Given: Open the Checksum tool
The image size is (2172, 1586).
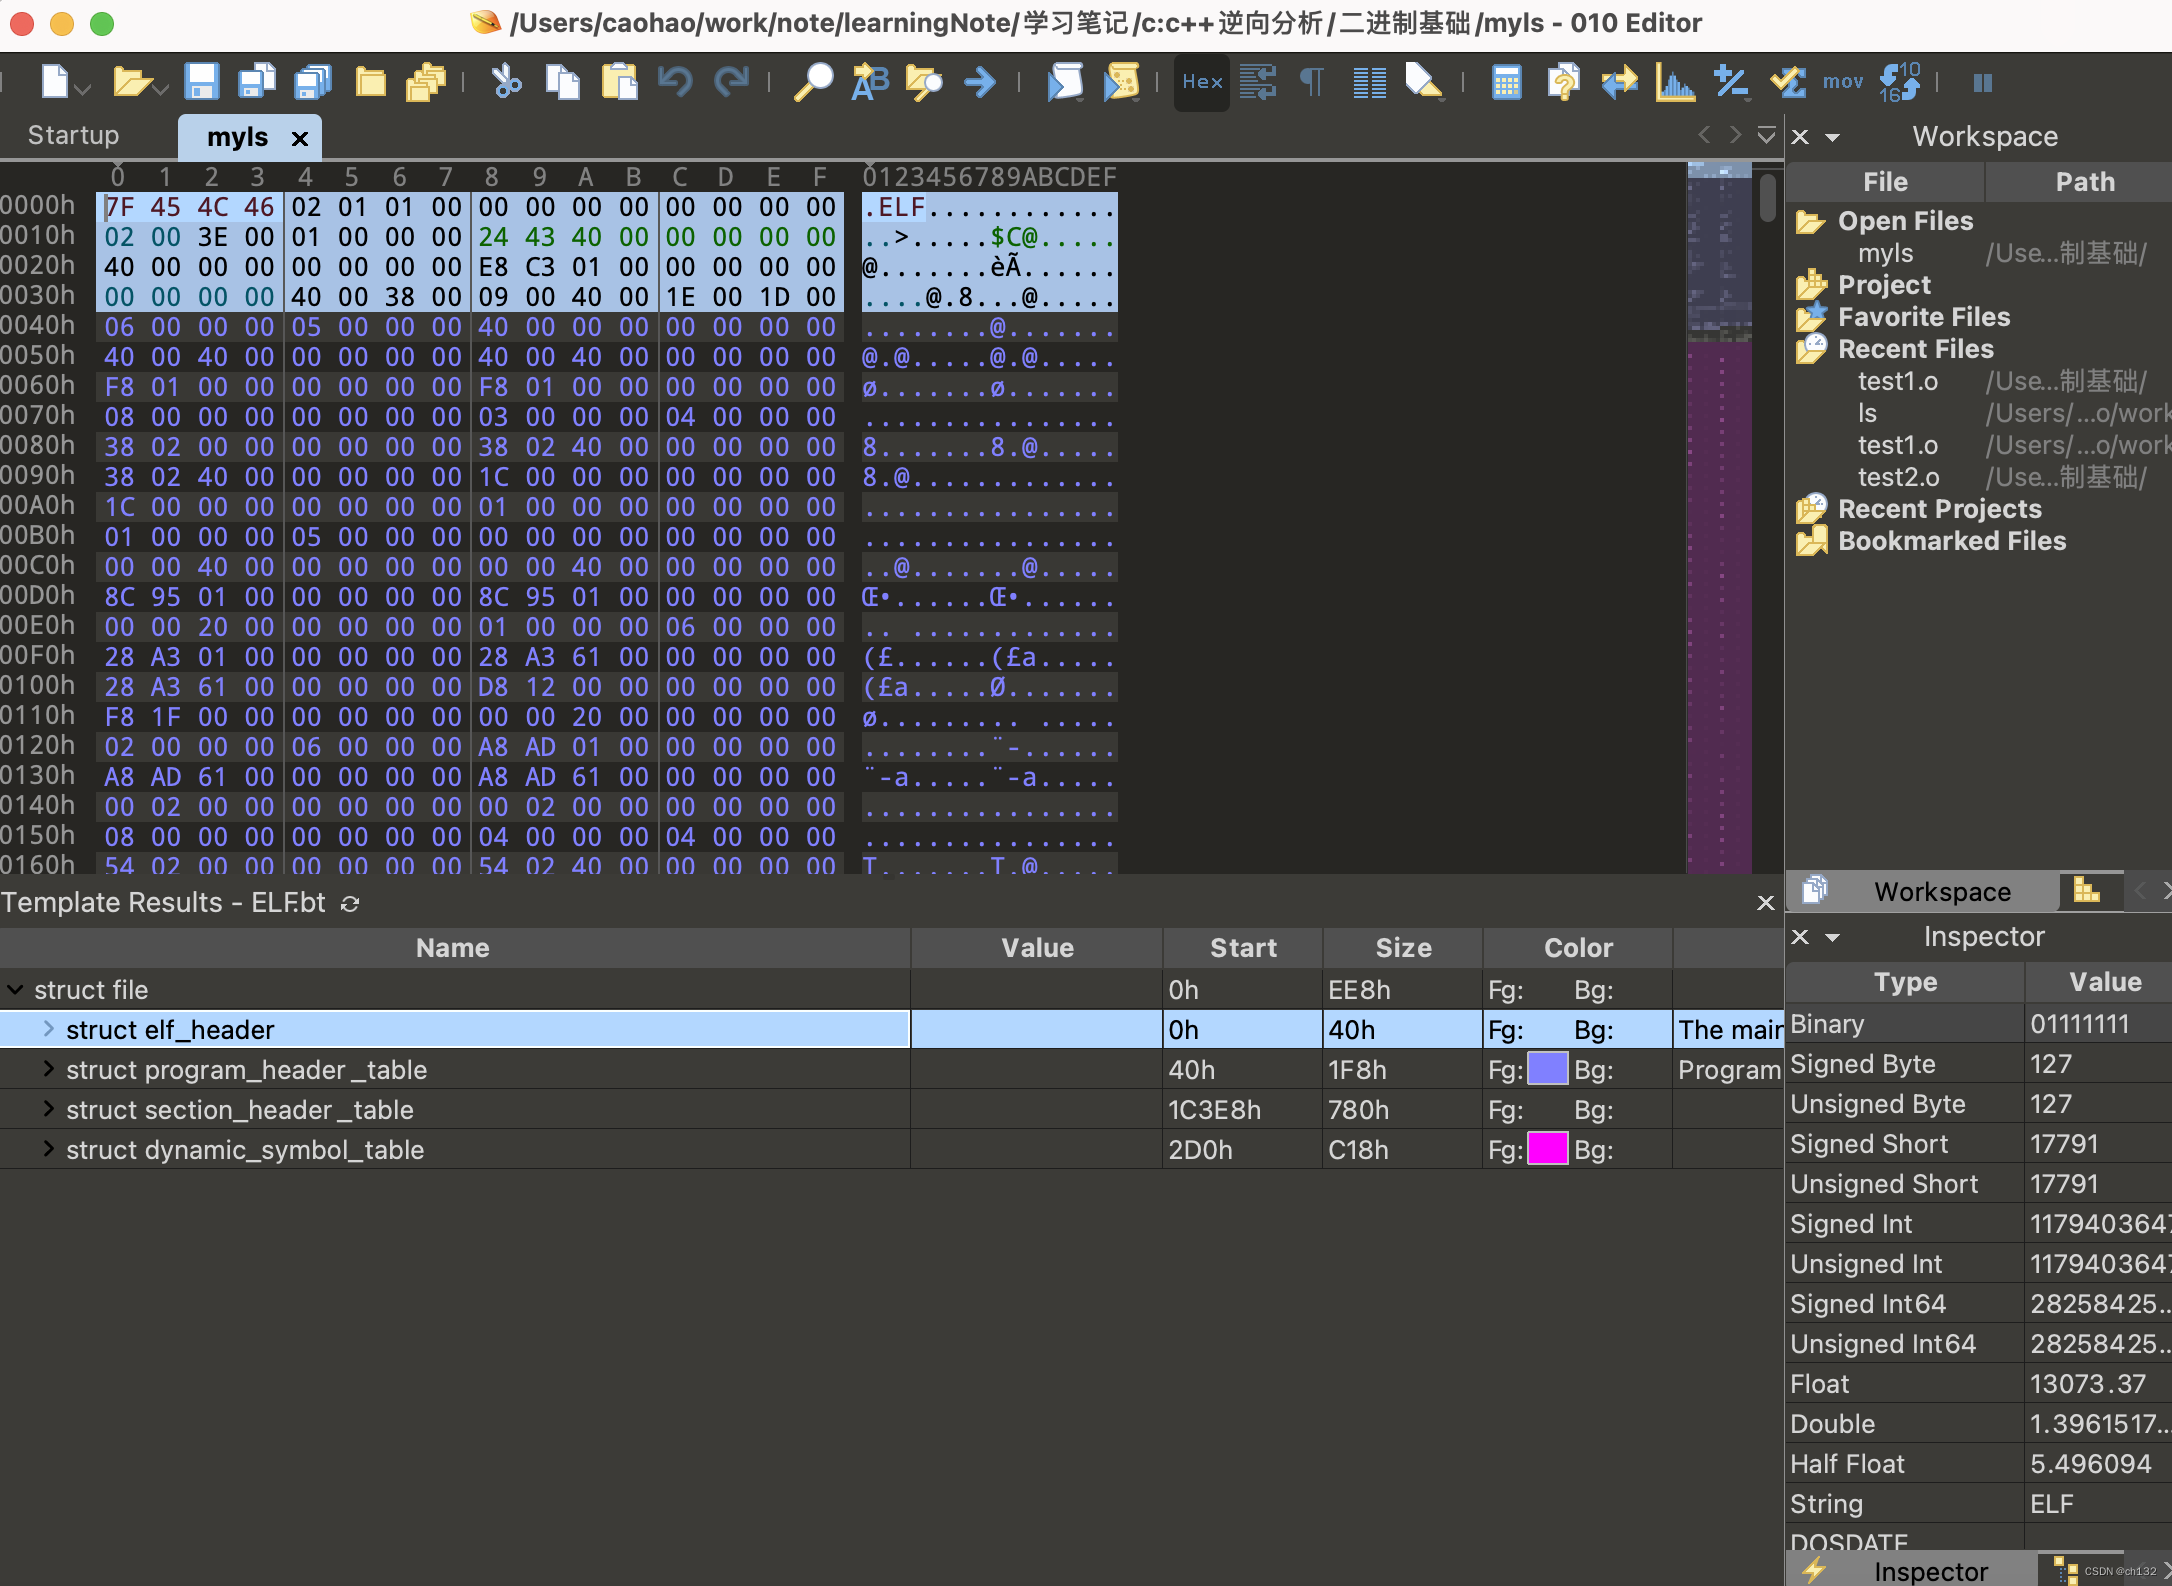Looking at the screenshot, I should (x=1787, y=82).
